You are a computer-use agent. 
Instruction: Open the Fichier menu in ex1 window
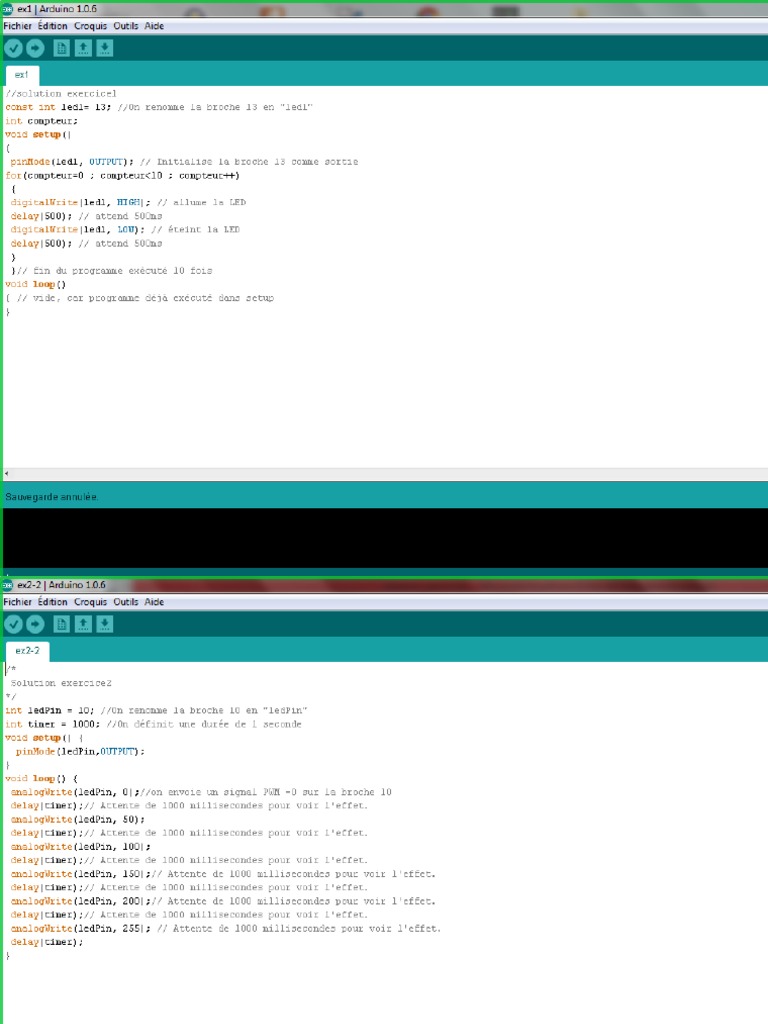(x=17, y=26)
